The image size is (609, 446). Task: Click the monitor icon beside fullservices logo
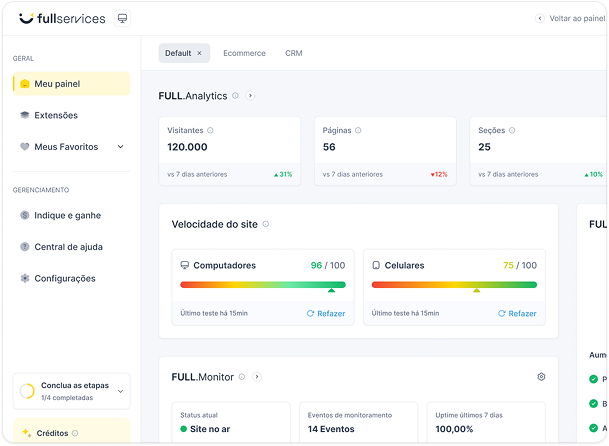pos(122,18)
